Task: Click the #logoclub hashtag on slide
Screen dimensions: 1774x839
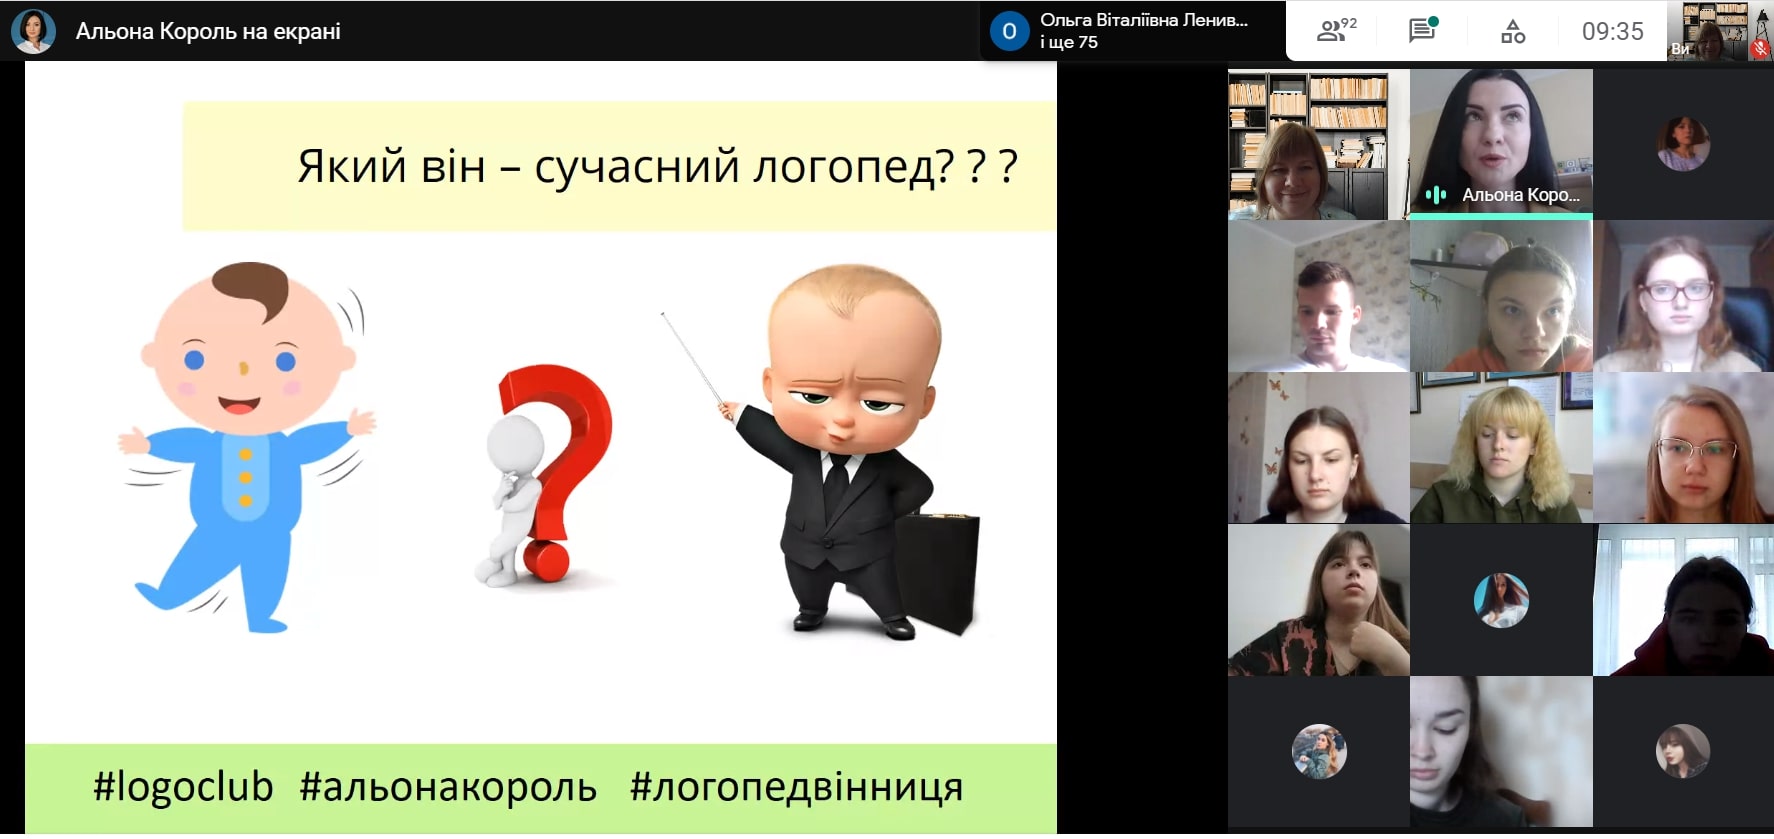Action: tap(183, 787)
